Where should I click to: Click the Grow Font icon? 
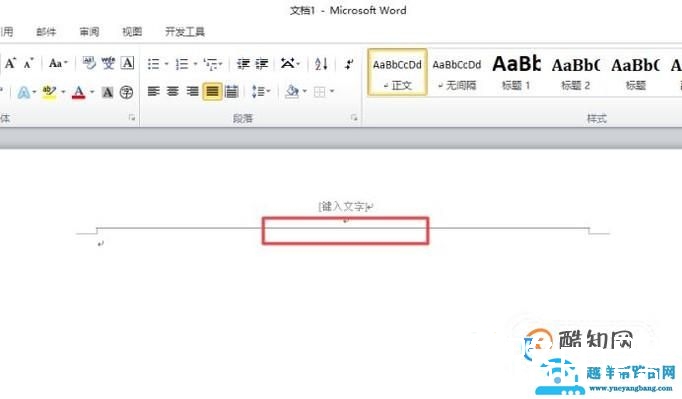click(x=10, y=64)
